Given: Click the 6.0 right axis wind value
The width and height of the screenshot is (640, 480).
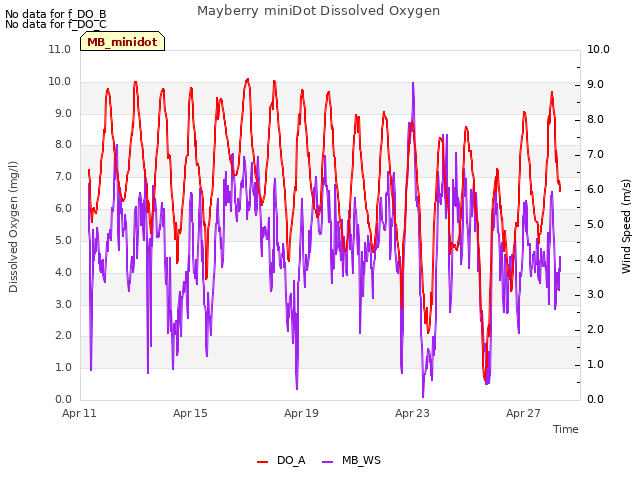Looking at the screenshot, I should point(595,189).
